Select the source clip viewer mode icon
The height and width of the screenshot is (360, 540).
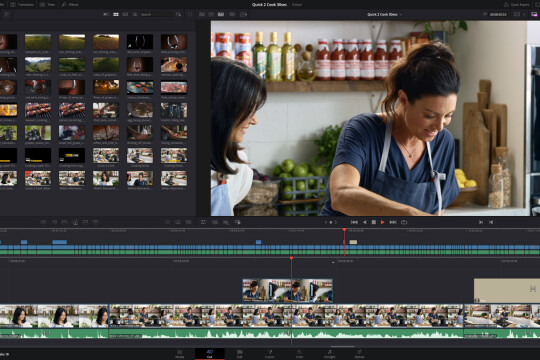(x=202, y=14)
